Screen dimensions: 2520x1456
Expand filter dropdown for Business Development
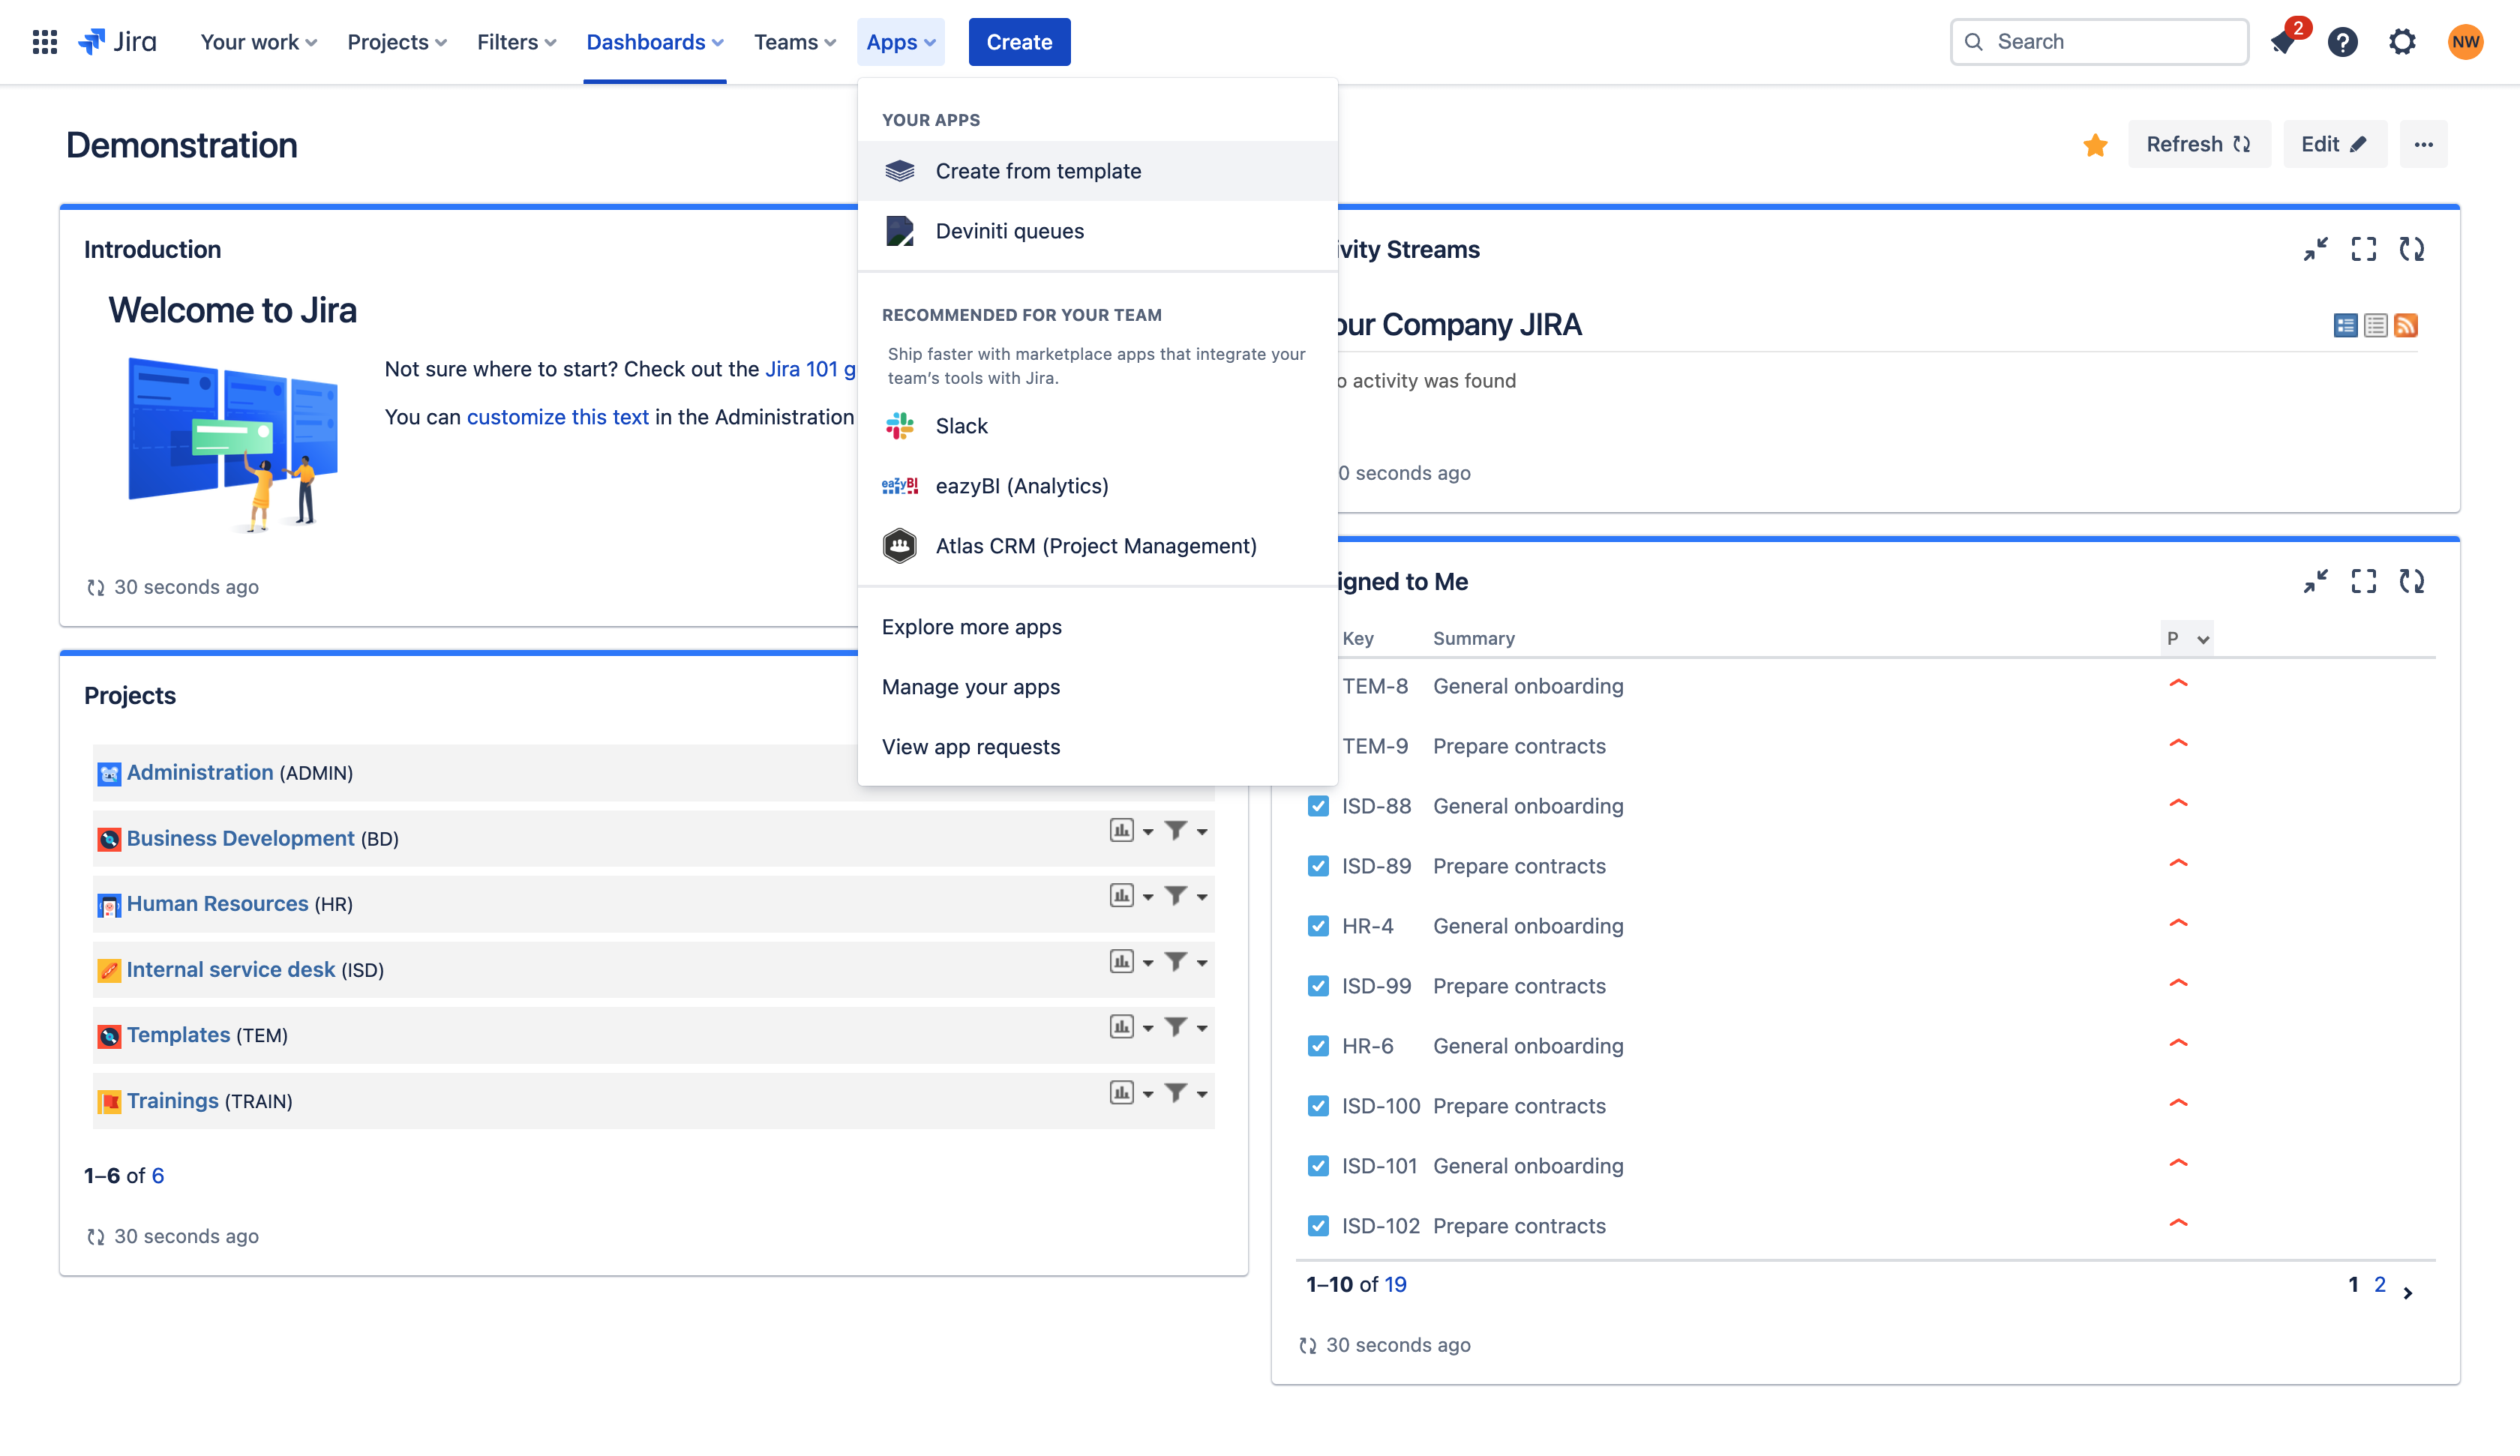coord(1202,832)
